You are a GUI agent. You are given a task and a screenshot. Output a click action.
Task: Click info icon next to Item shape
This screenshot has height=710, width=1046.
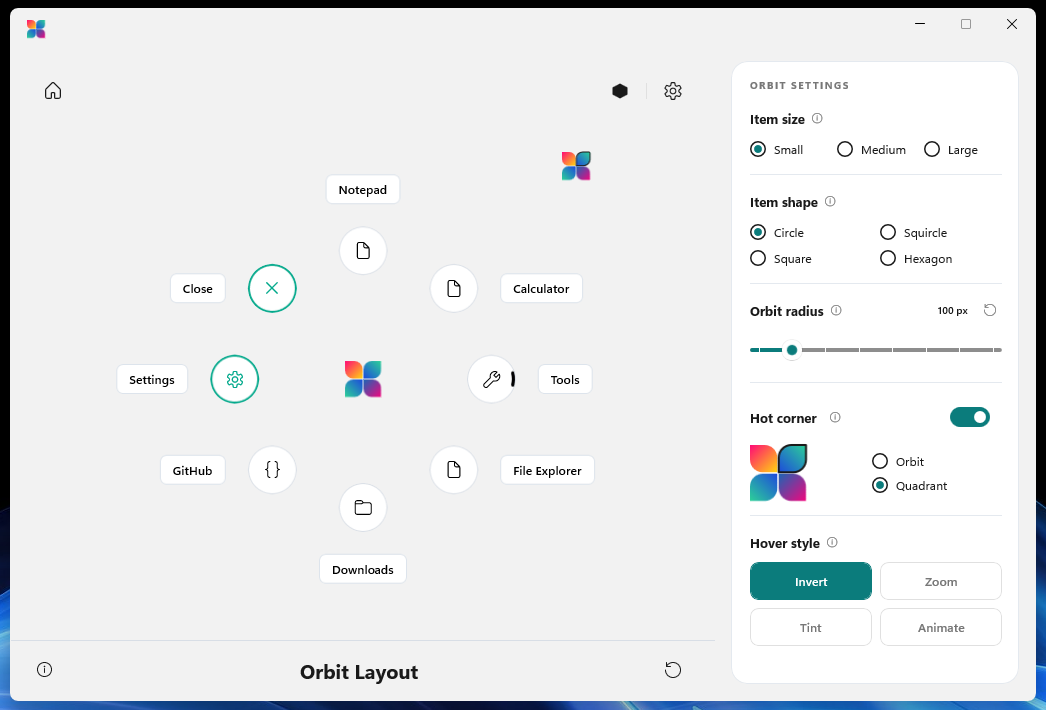[x=830, y=201]
